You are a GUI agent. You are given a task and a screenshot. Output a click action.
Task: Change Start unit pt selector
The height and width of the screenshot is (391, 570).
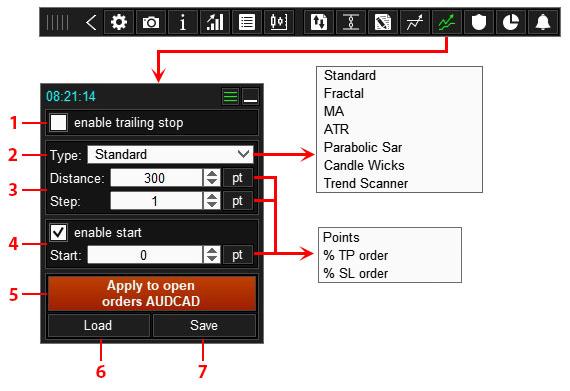click(x=238, y=255)
